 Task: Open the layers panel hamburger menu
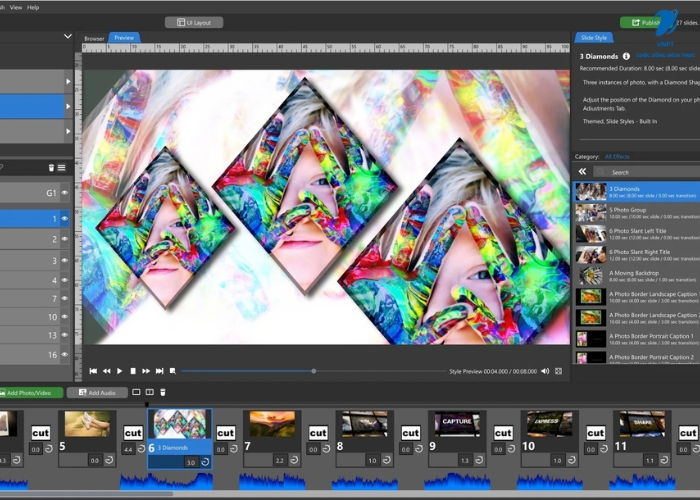click(62, 168)
